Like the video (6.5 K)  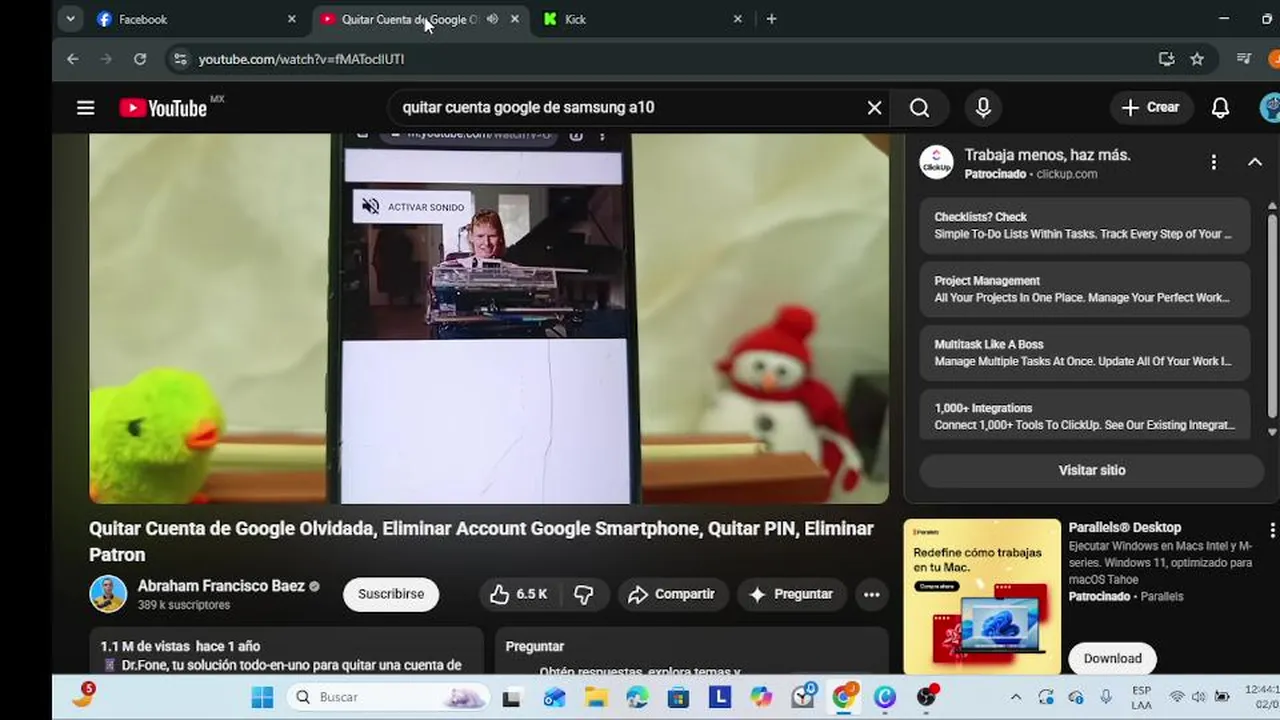[518, 594]
